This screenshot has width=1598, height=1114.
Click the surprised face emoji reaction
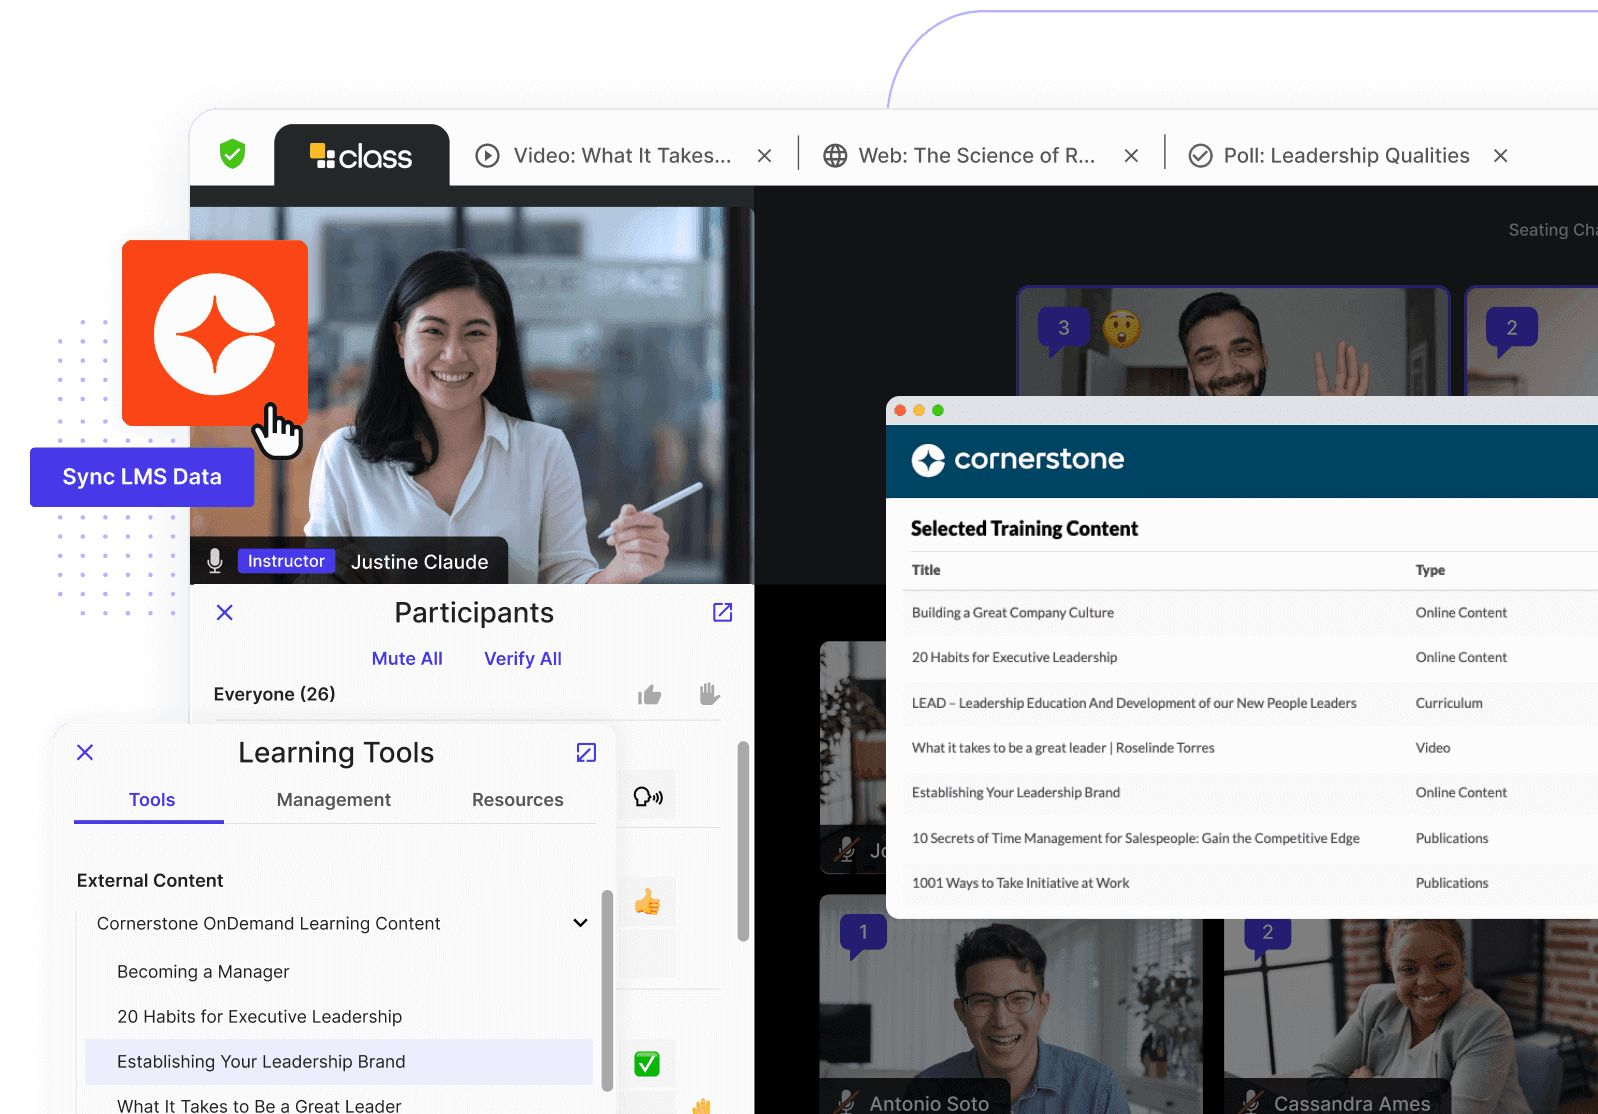click(x=1122, y=328)
